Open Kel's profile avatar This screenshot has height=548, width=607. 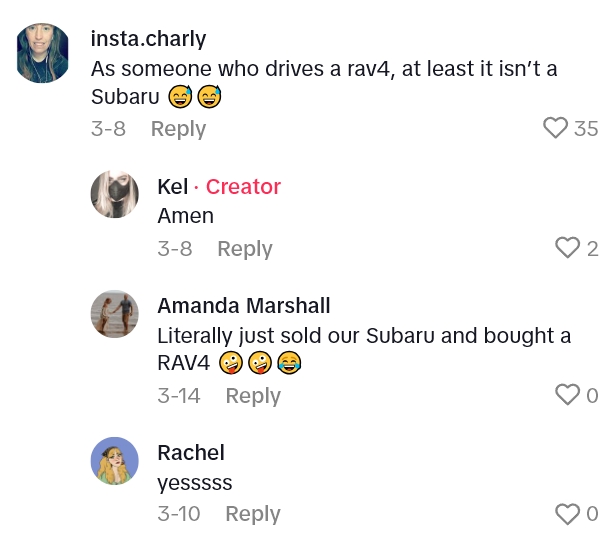click(115, 193)
